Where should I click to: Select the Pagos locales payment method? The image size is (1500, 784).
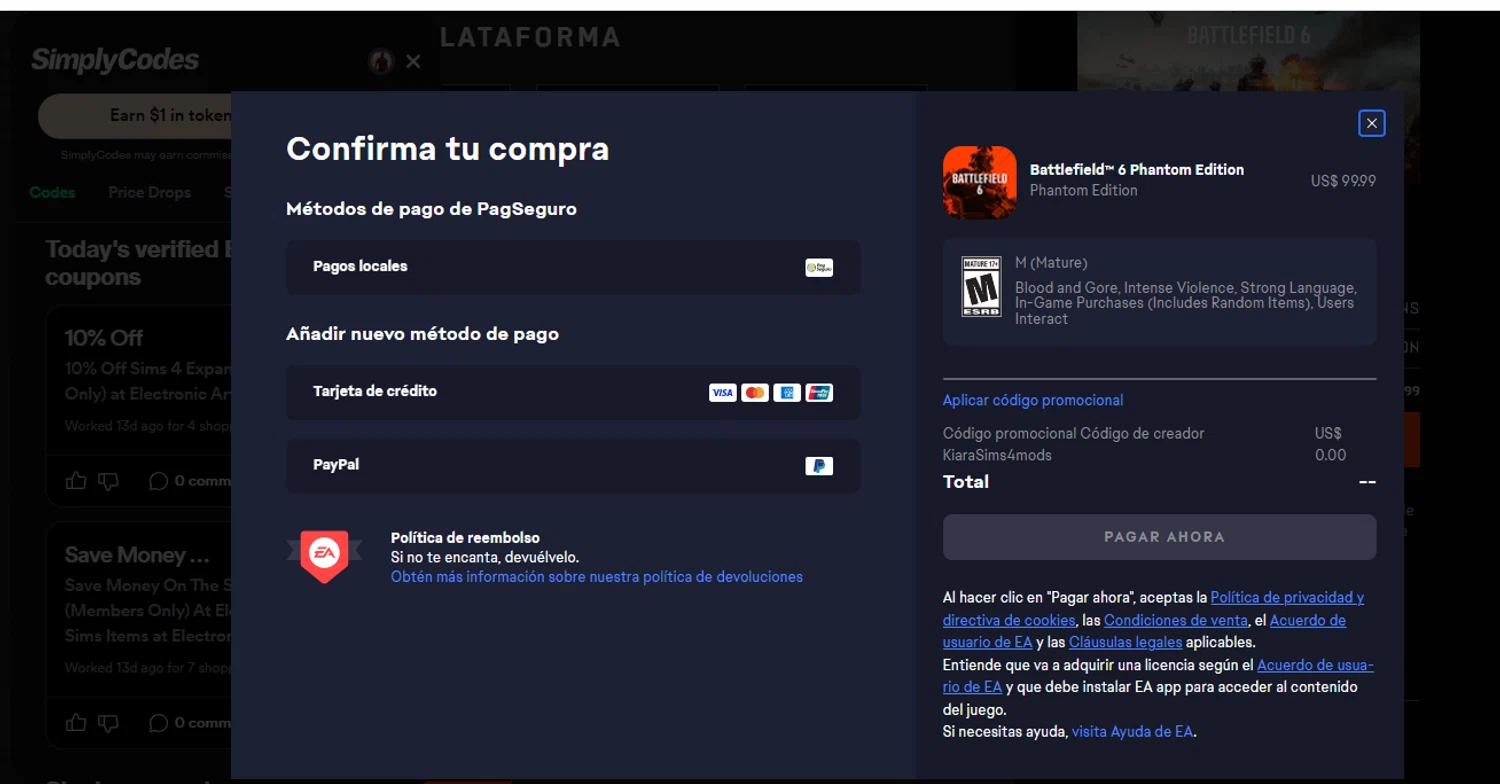click(573, 267)
